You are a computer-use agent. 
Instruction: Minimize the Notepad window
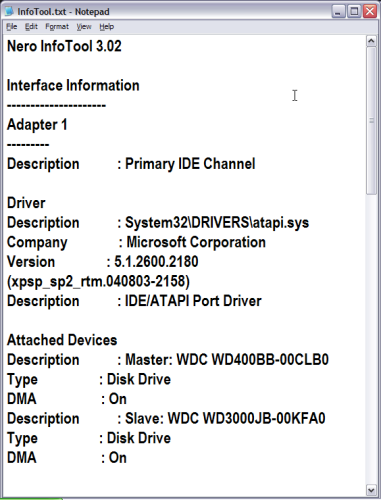pos(338,12)
